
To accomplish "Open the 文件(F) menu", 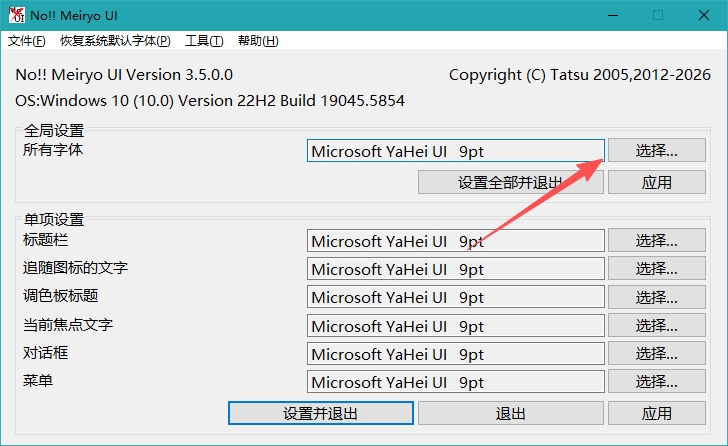I will [x=27, y=41].
